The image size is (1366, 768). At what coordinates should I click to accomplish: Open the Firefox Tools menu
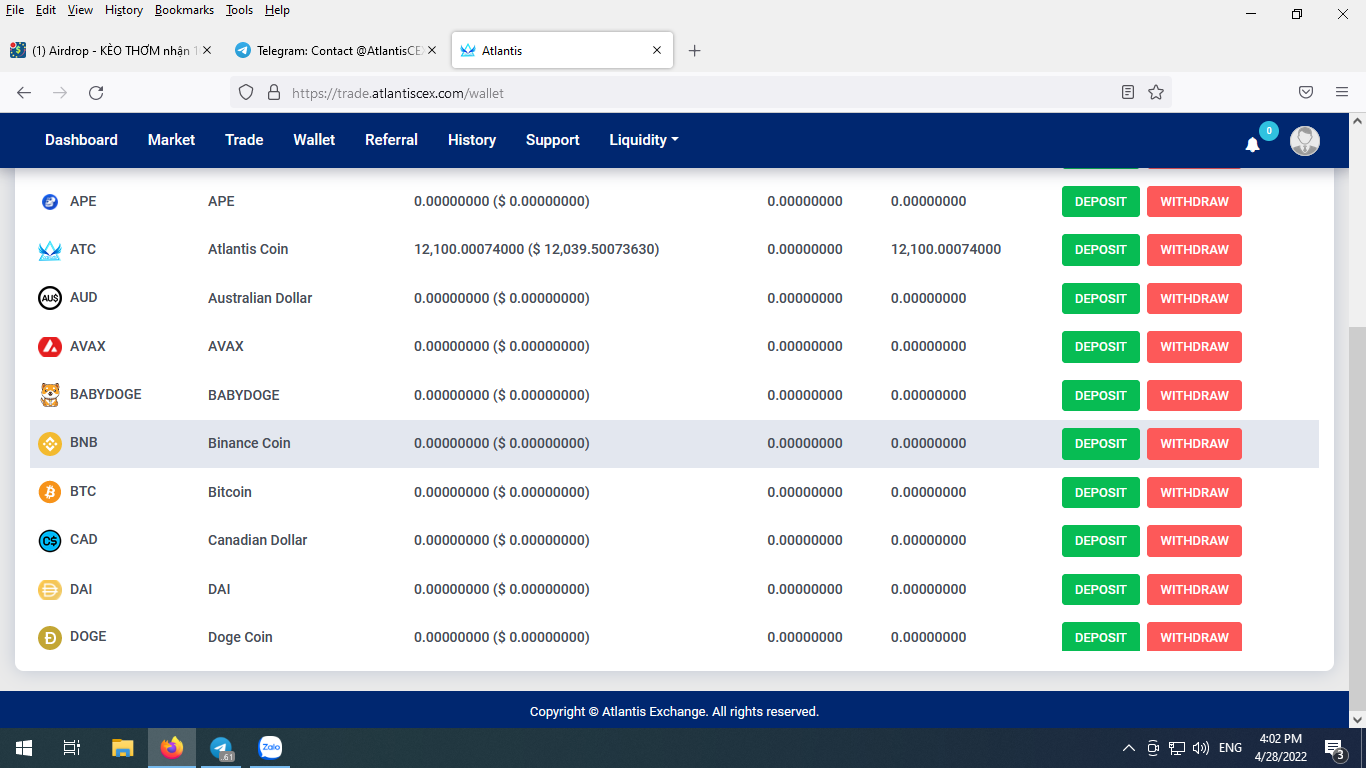point(239,10)
